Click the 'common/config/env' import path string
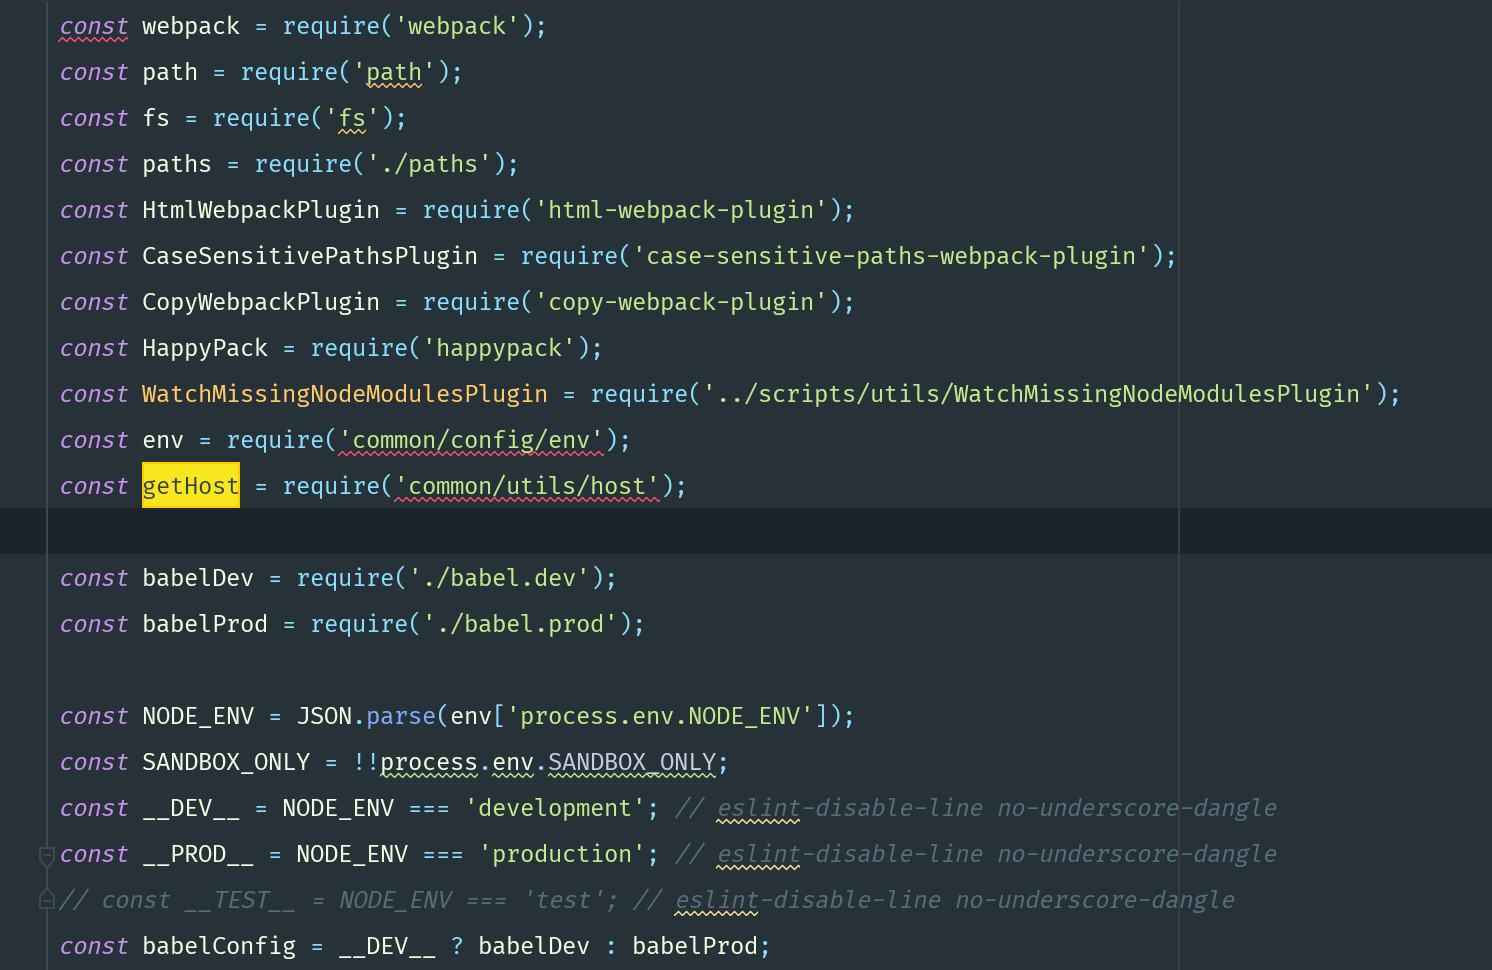 471,440
